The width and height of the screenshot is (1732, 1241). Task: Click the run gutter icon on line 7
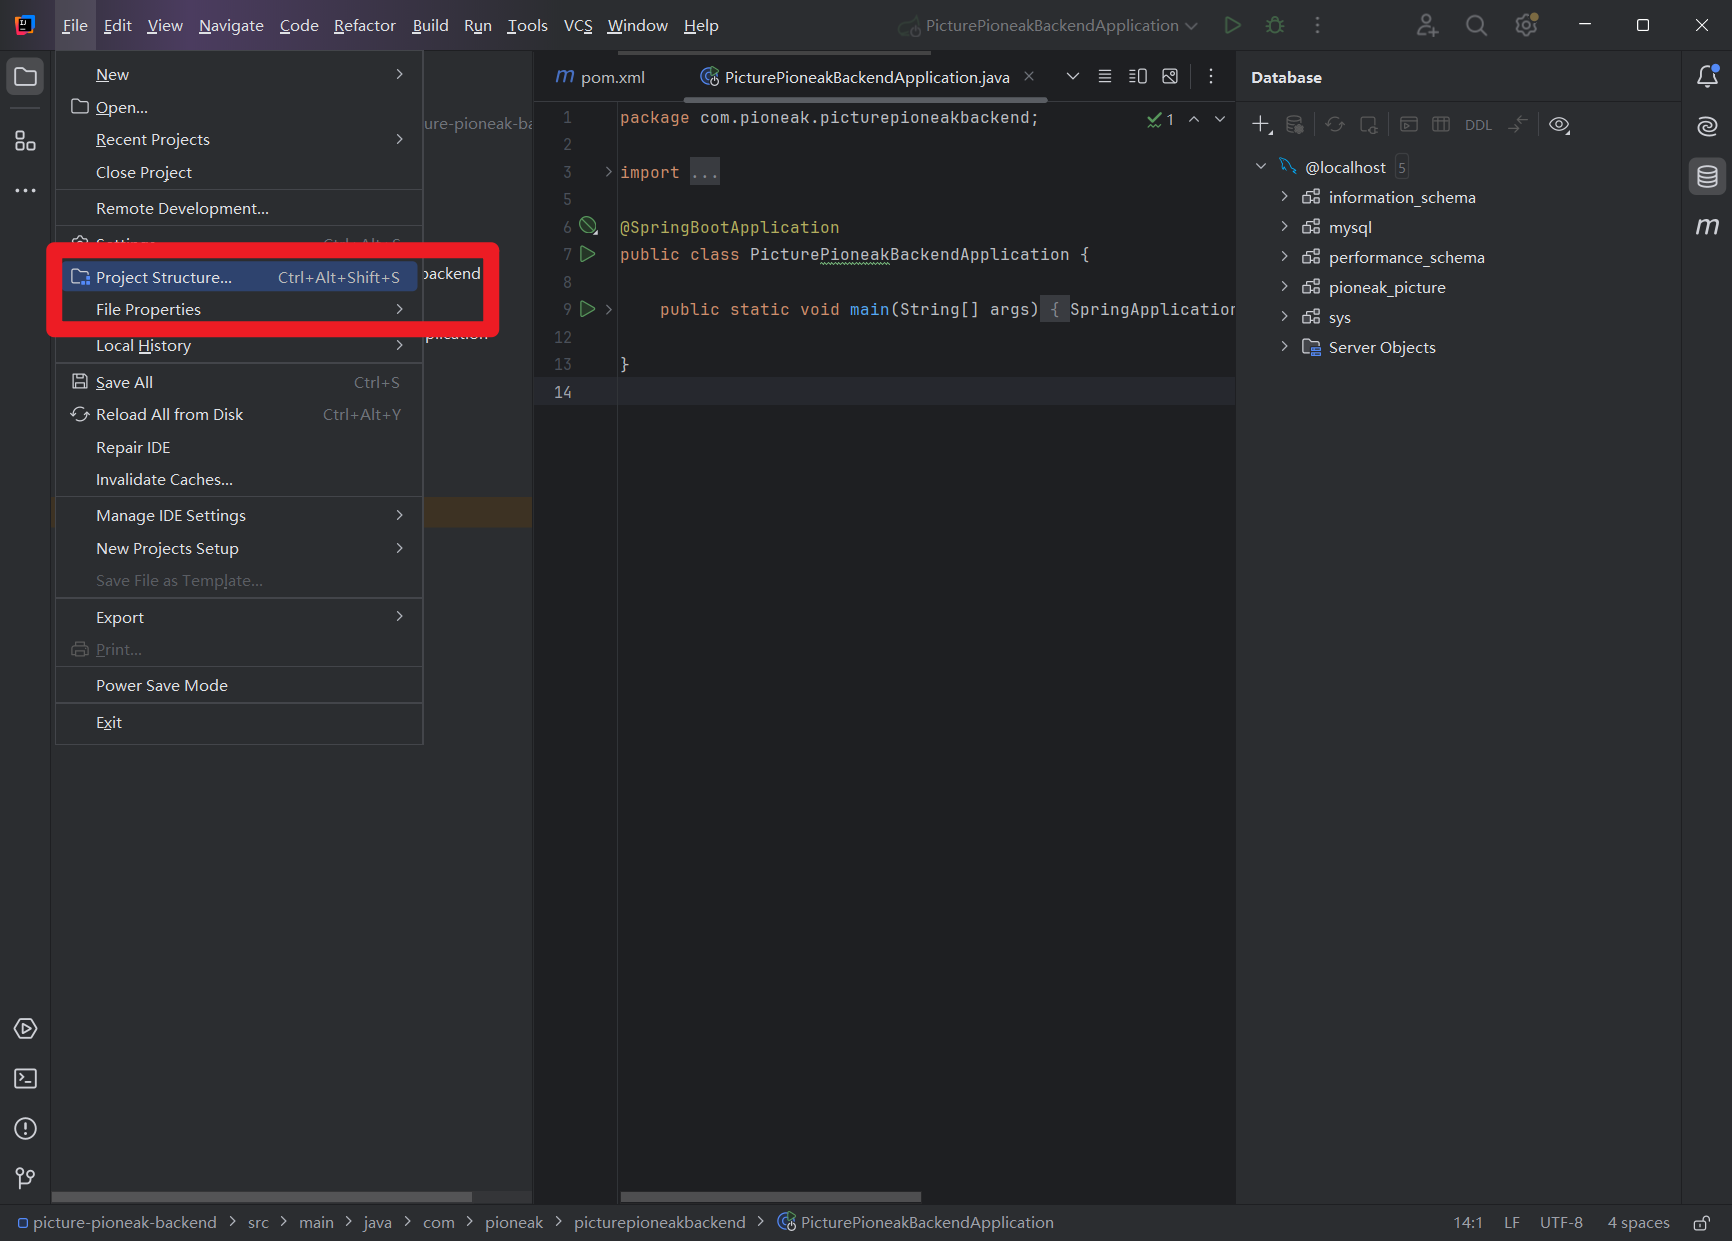(x=588, y=254)
